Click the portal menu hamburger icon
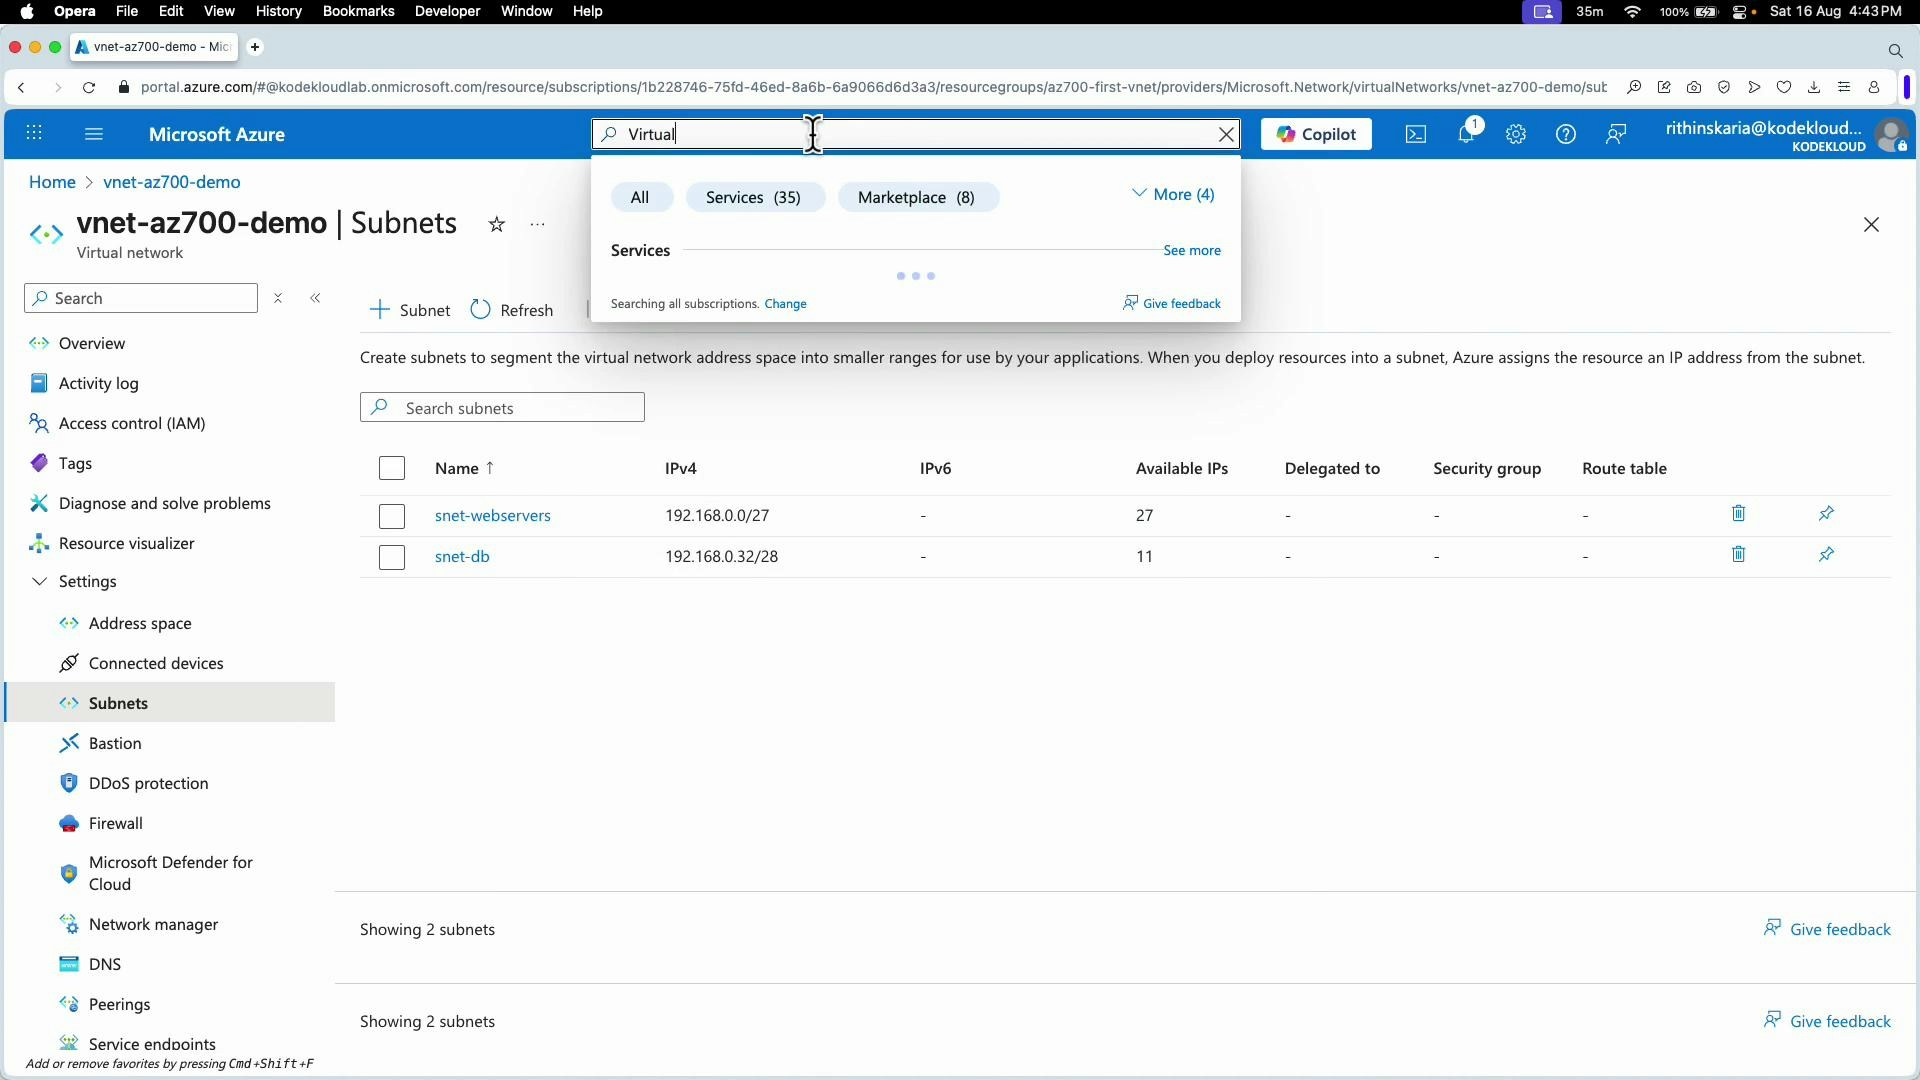The height and width of the screenshot is (1080, 1920). [x=94, y=133]
